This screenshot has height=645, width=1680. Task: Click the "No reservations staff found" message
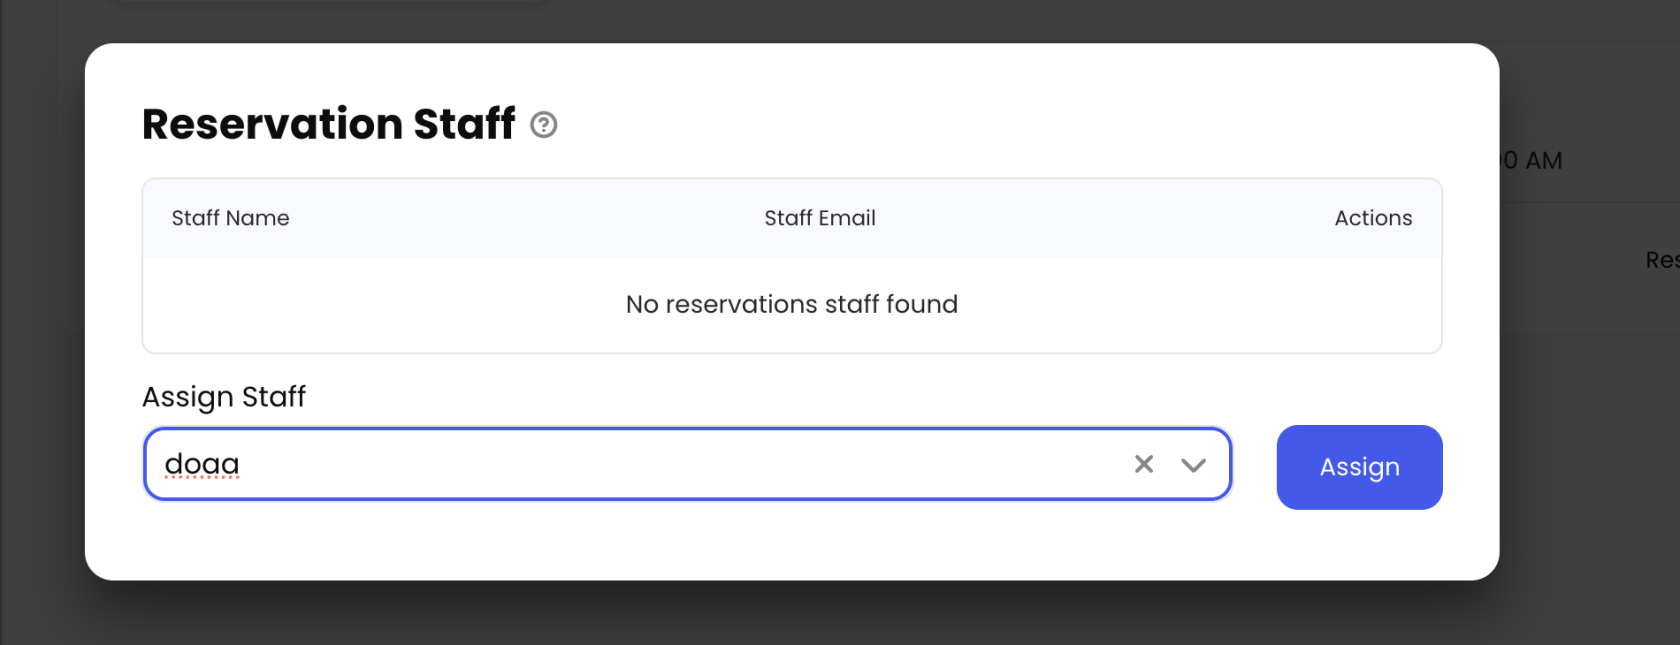coord(791,304)
